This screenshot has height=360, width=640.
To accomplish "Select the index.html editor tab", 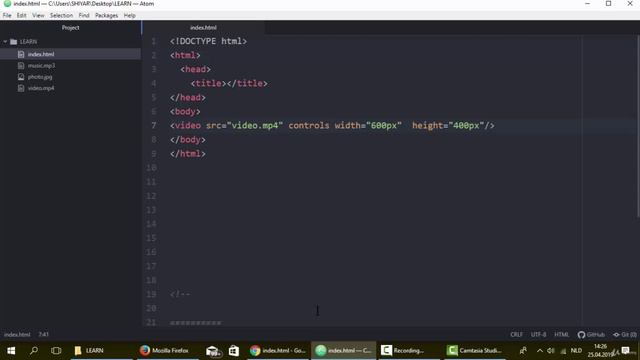I will tap(203, 27).
